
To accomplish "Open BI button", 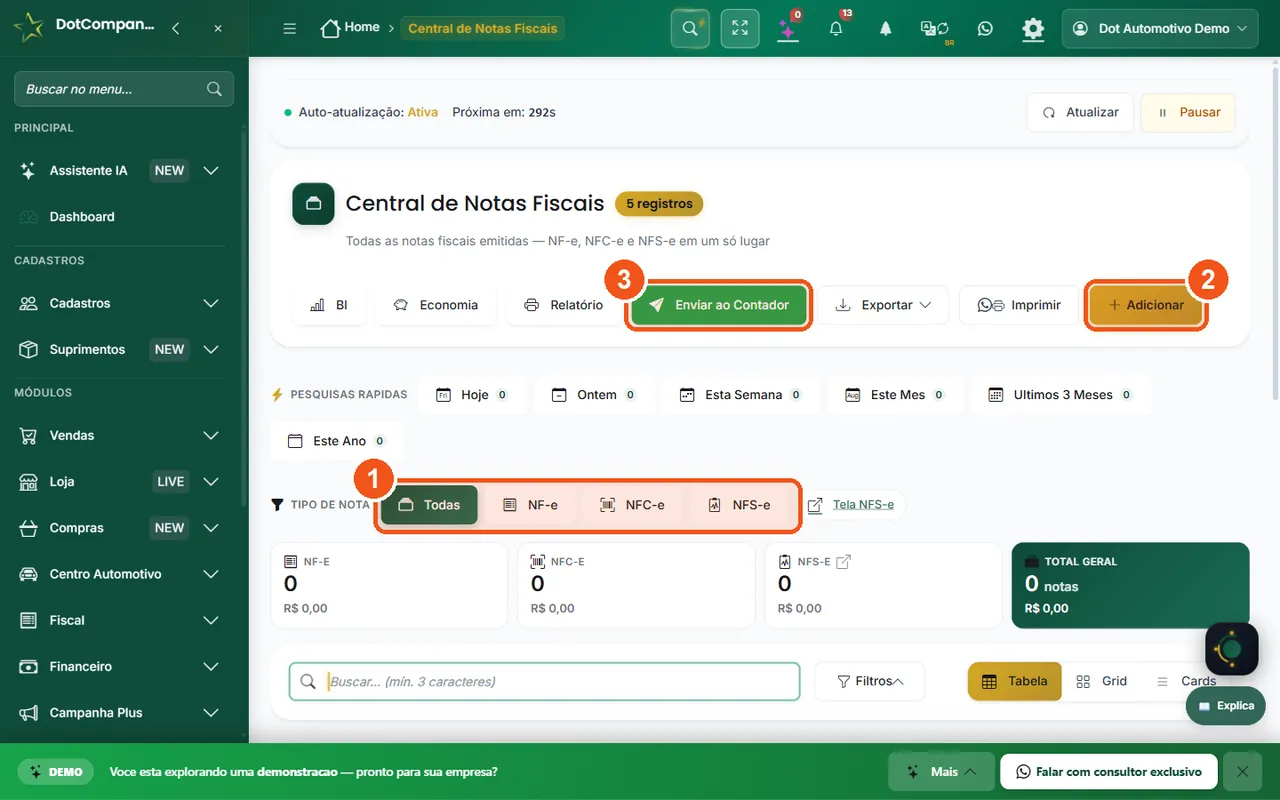I will (328, 305).
